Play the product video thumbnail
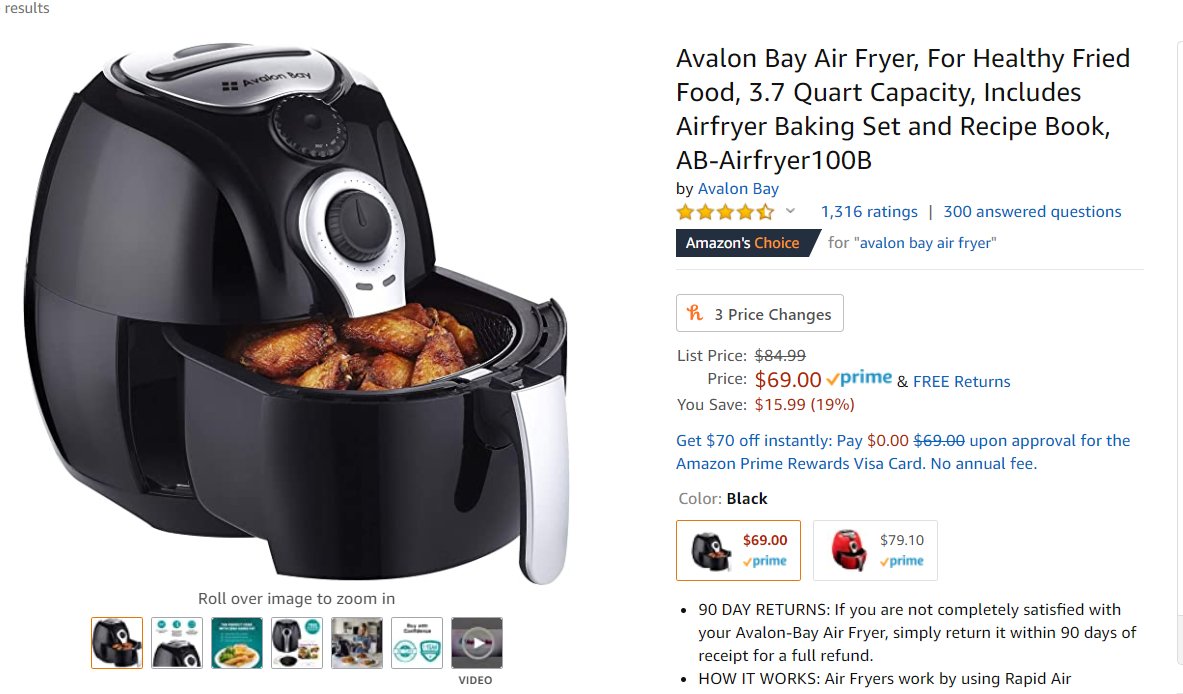1183x694 pixels. [477, 642]
